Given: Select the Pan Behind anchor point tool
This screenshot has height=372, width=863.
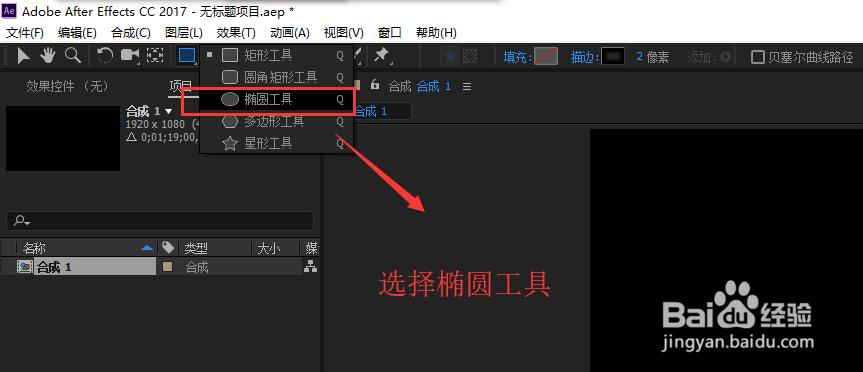Looking at the screenshot, I should pos(156,55).
